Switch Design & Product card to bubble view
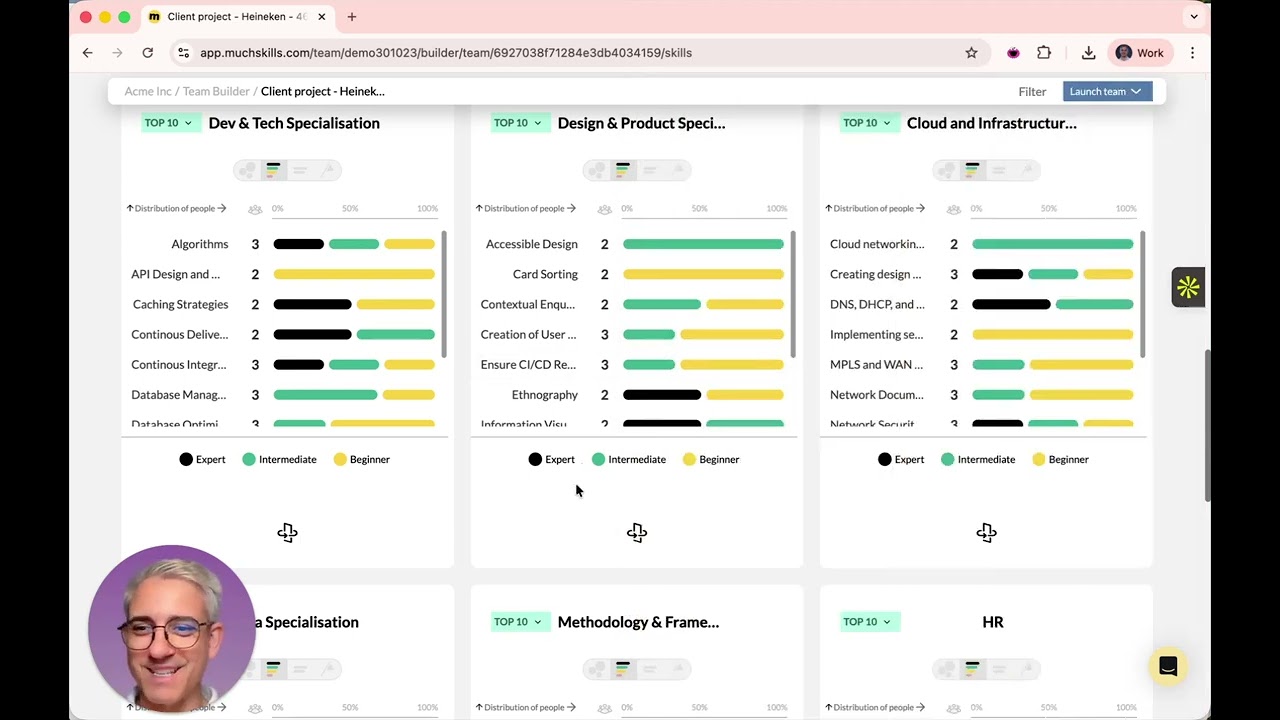This screenshot has height=720, width=1280. [x=597, y=170]
